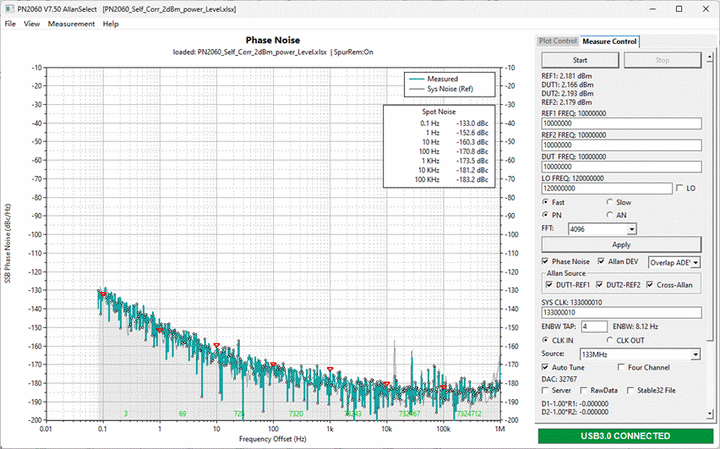
Task: Open the Overlap ADEV dropdown
Action: click(x=696, y=263)
